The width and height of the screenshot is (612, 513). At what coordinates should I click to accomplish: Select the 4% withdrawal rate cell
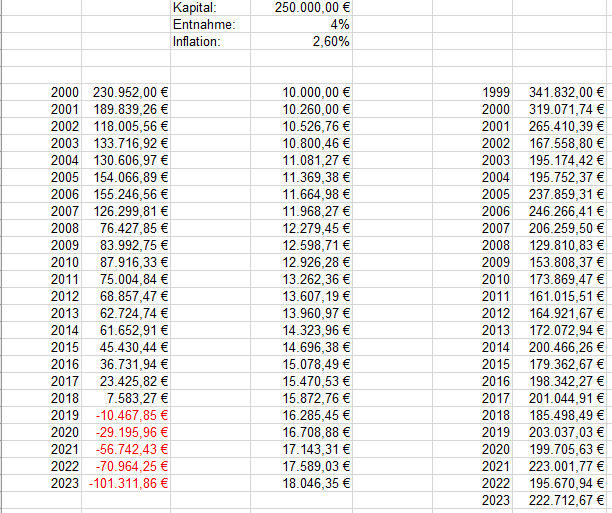click(340, 24)
